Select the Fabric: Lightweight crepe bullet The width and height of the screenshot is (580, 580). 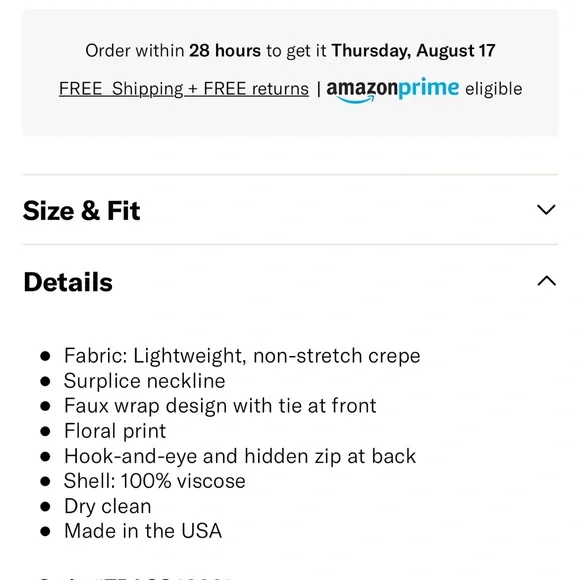click(242, 356)
